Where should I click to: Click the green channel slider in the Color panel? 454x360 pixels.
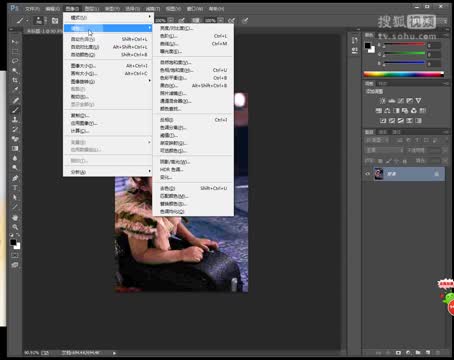pyautogui.click(x=404, y=54)
